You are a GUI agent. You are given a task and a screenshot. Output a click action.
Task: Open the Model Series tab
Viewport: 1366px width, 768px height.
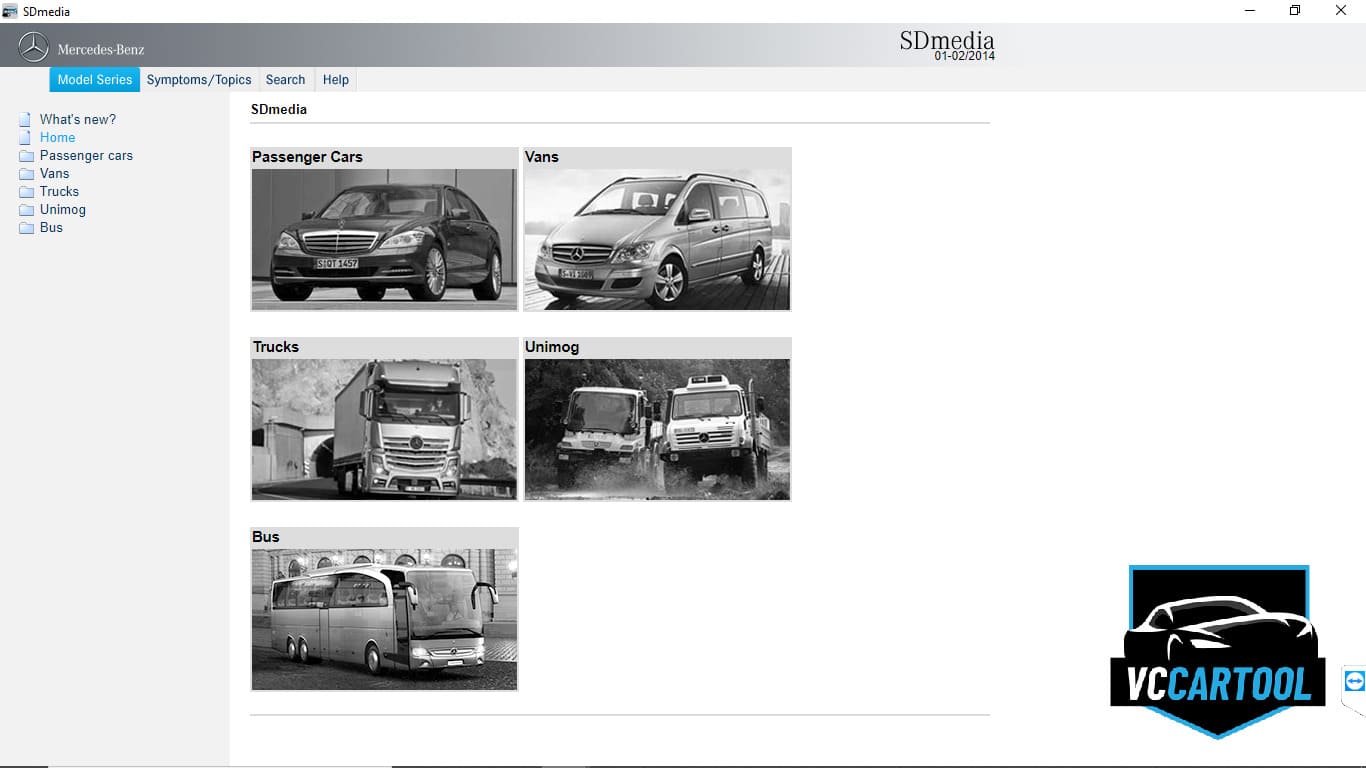(x=95, y=80)
